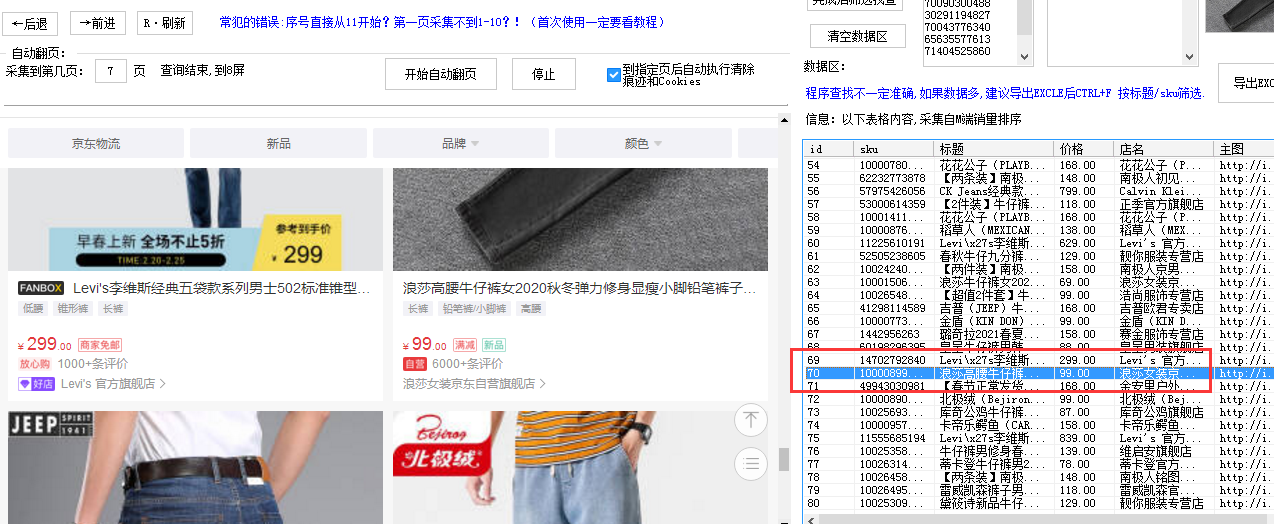Image resolution: width=1274 pixels, height=524 pixels.
Task: Select sku 71404525860 in sku list
Action: click(958, 51)
